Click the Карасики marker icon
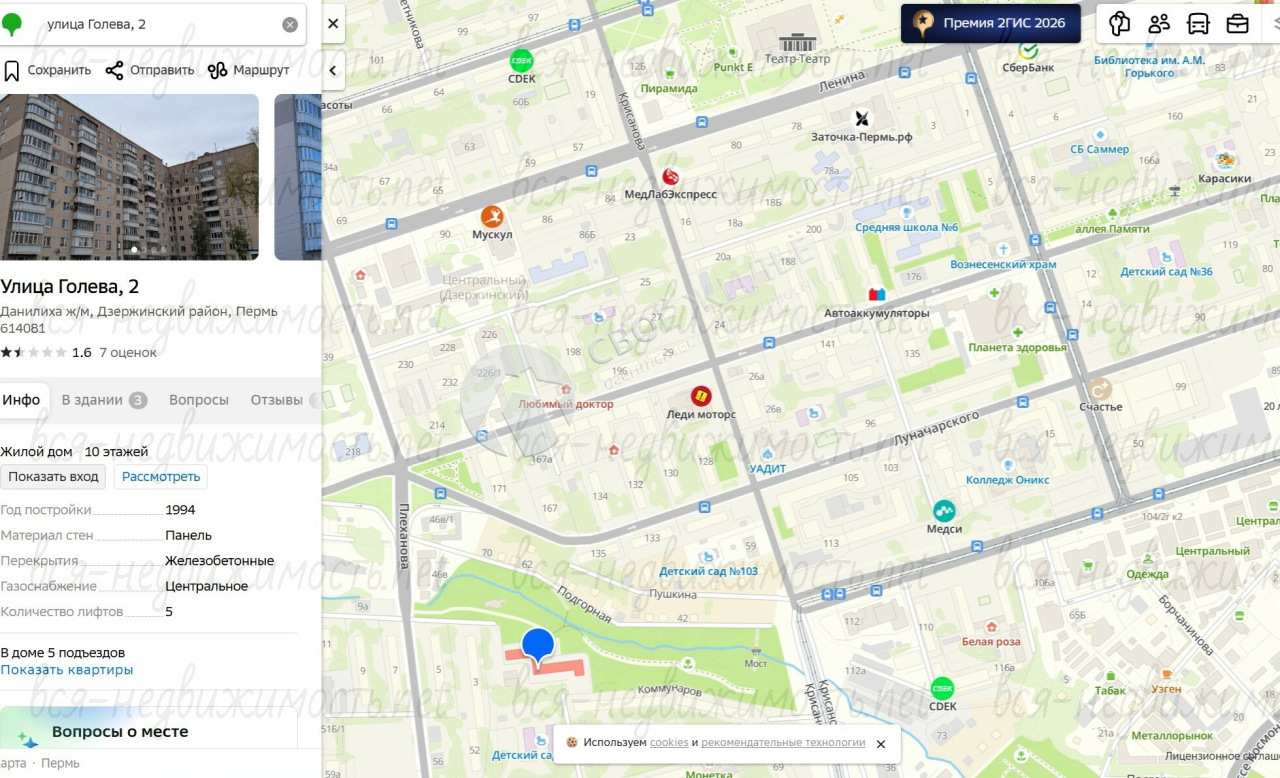 [x=1225, y=160]
